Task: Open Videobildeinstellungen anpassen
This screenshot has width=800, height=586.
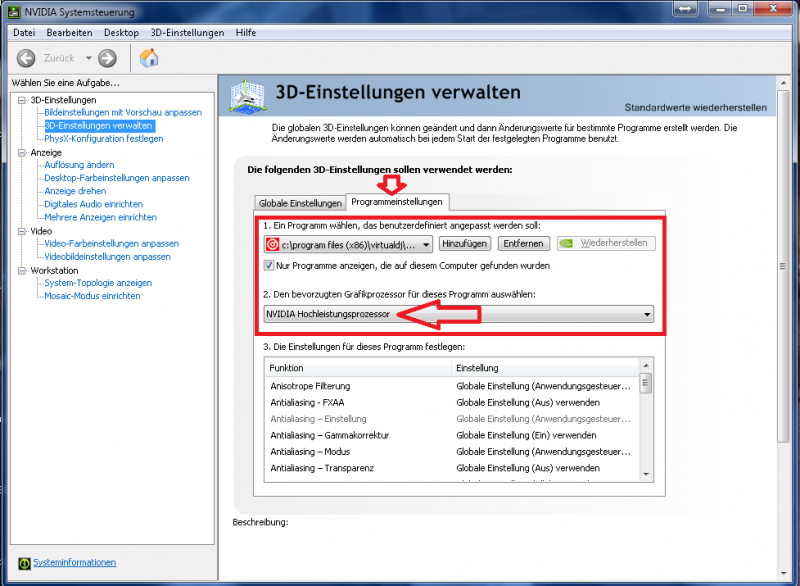Action: point(108,257)
